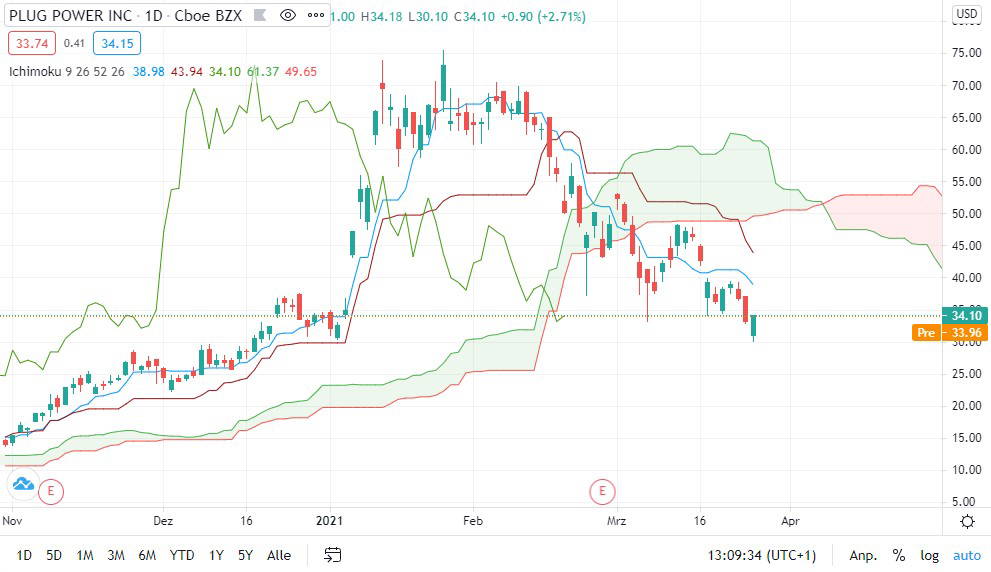
Task: Click the Feb label on time axis
Action: pos(473,521)
